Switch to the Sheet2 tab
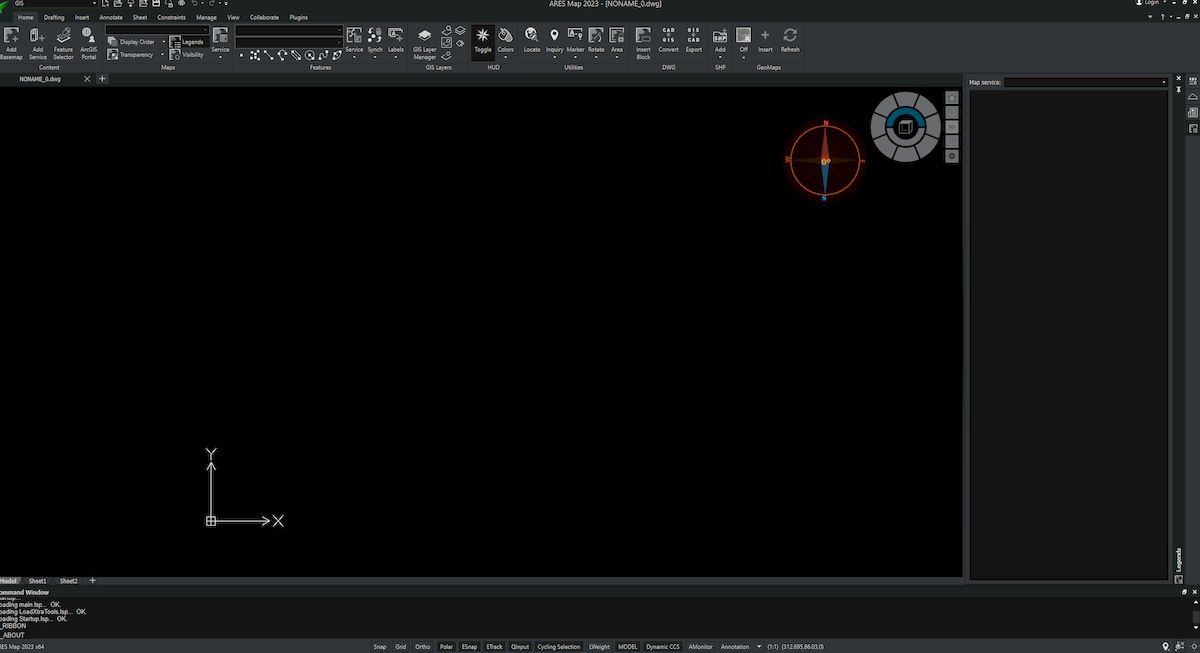This screenshot has height=653, width=1200. [x=69, y=581]
